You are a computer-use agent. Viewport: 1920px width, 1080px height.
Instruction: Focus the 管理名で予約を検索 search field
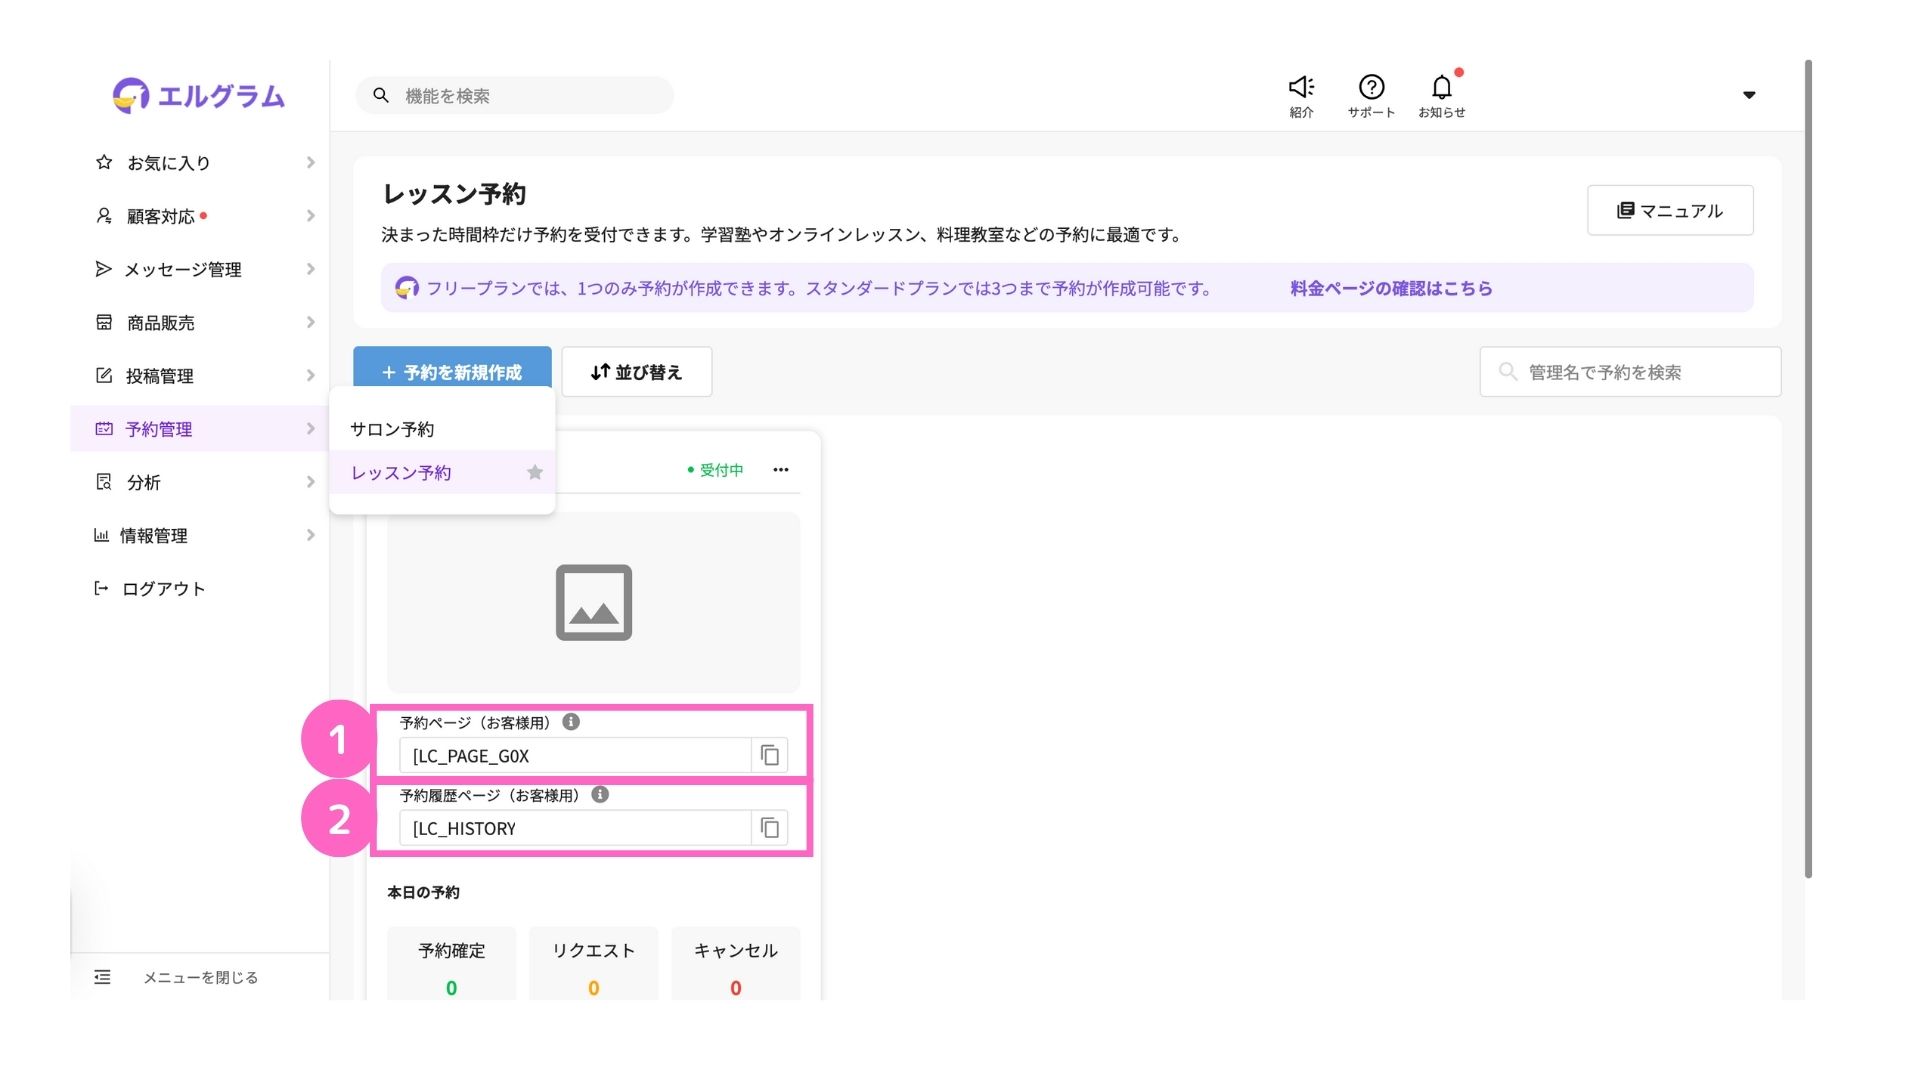[1640, 372]
